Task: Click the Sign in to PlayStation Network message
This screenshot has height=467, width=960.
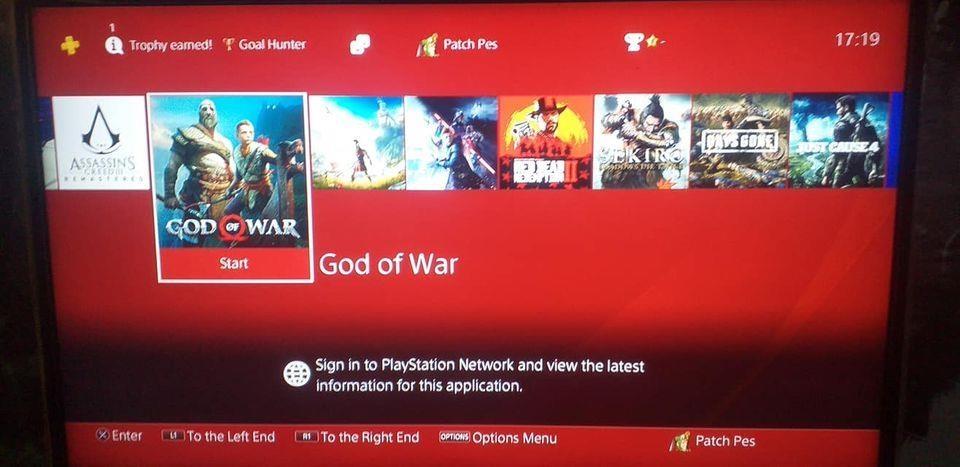Action: pos(479,376)
